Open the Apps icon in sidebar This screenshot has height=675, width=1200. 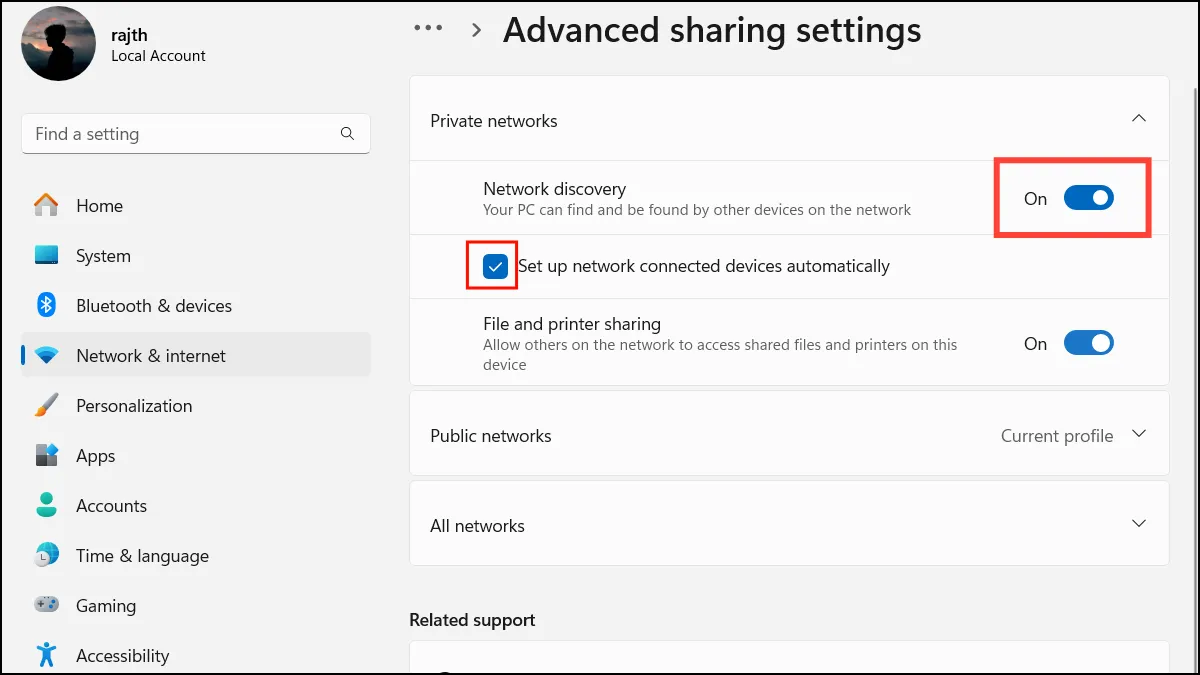point(46,456)
